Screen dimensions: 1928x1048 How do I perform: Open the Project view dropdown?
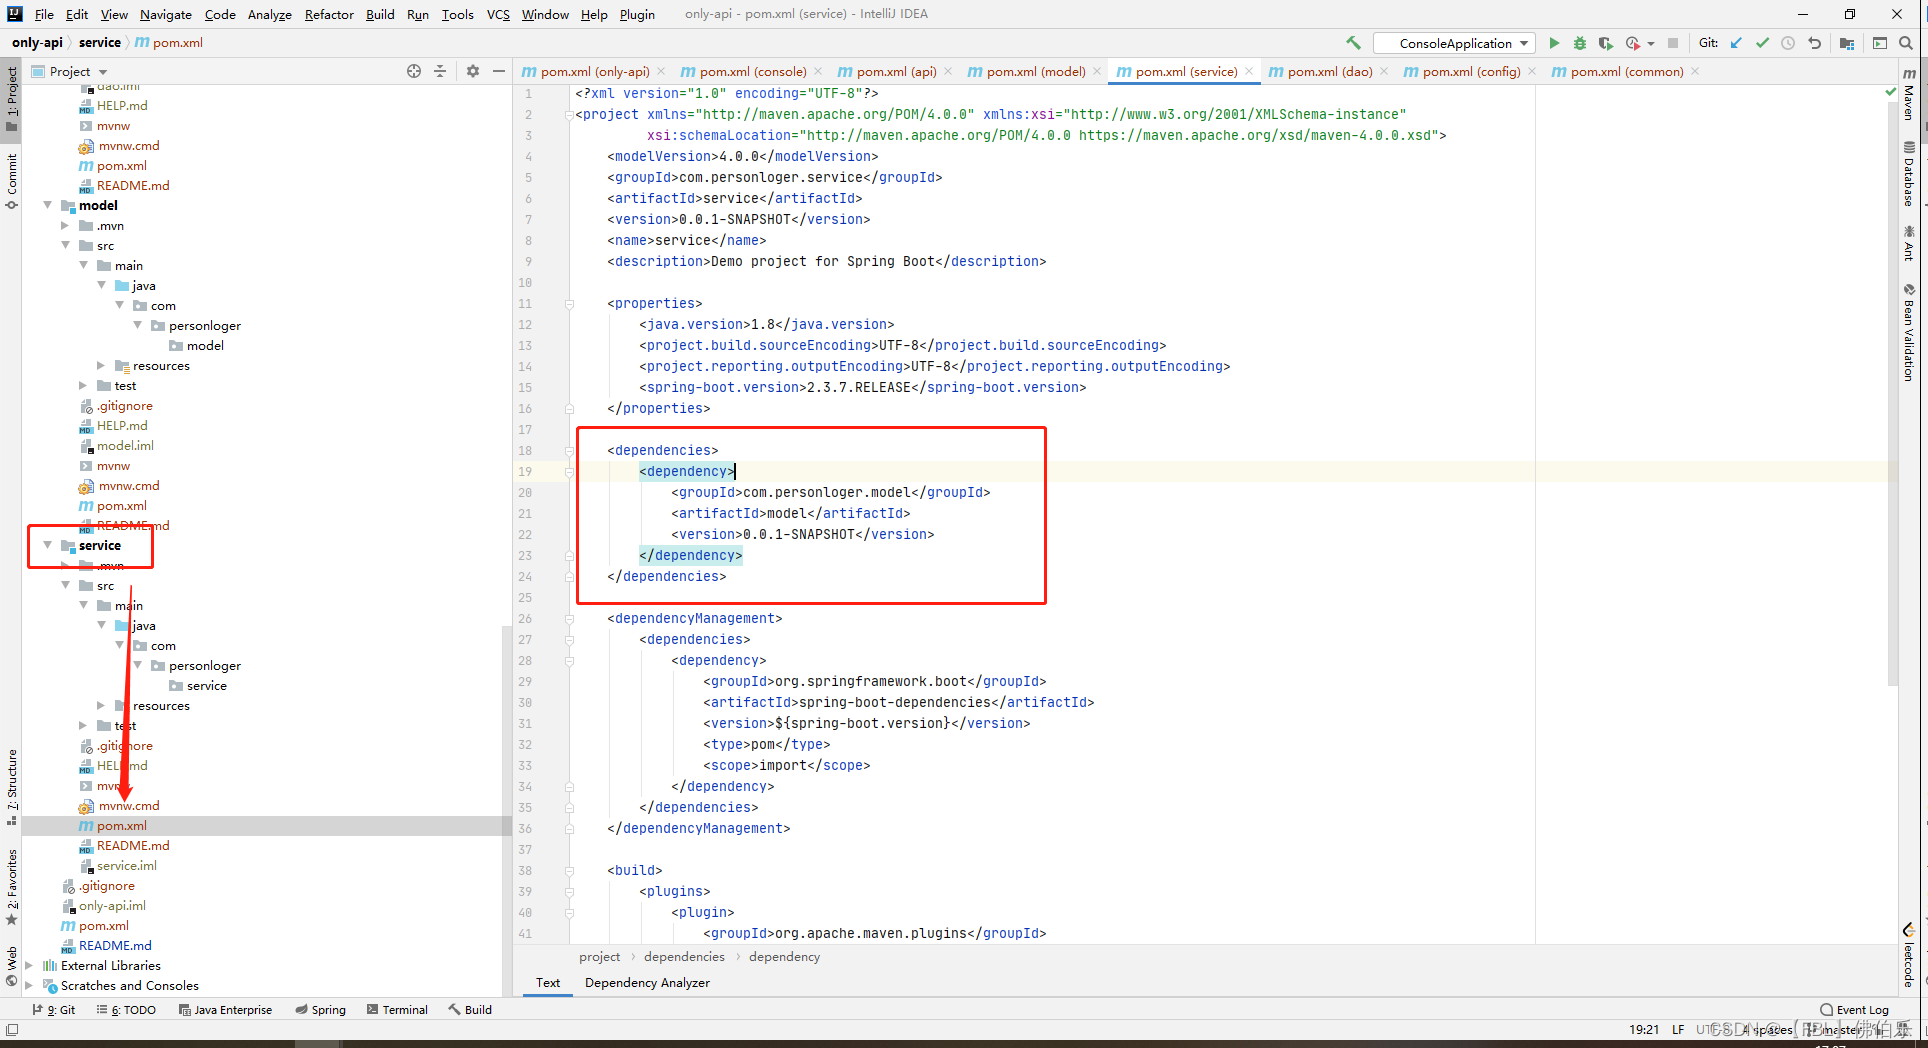click(70, 71)
